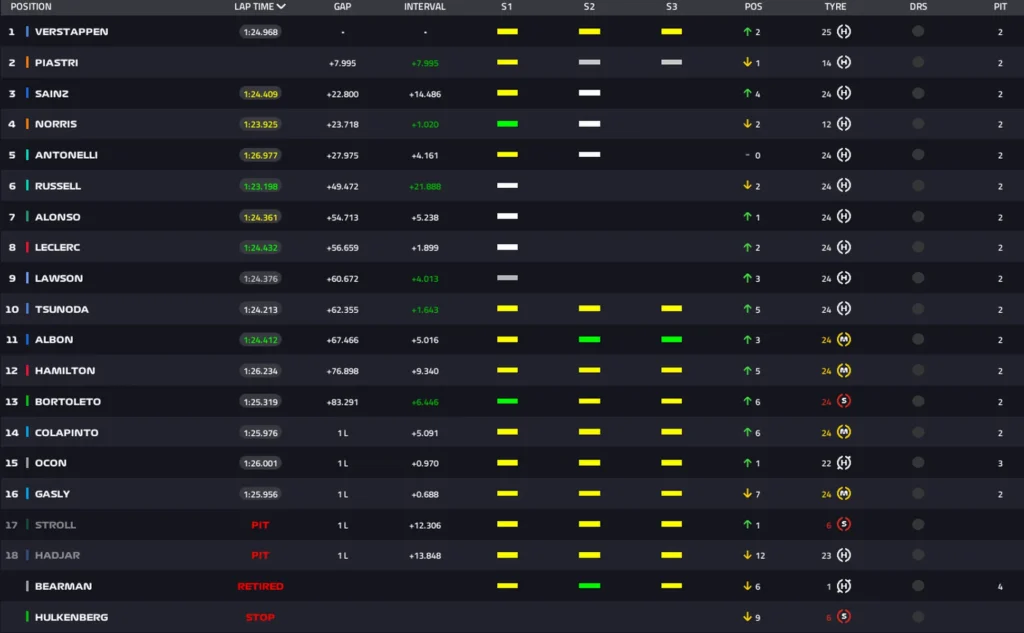
Task: Click Gasly's yellow down arrow
Action: 747,494
